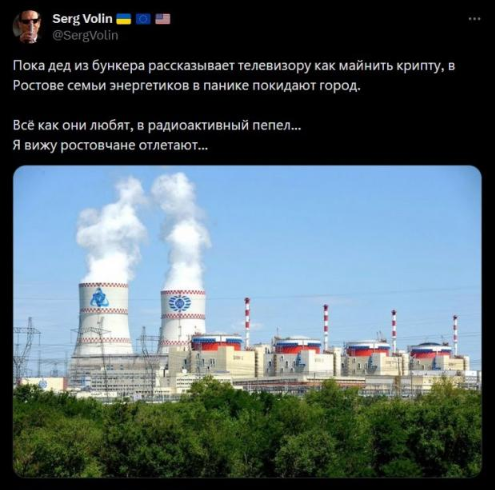Screen dimensions: 495x490
Task: Click the US flag emoji in name
Action: [163, 19]
